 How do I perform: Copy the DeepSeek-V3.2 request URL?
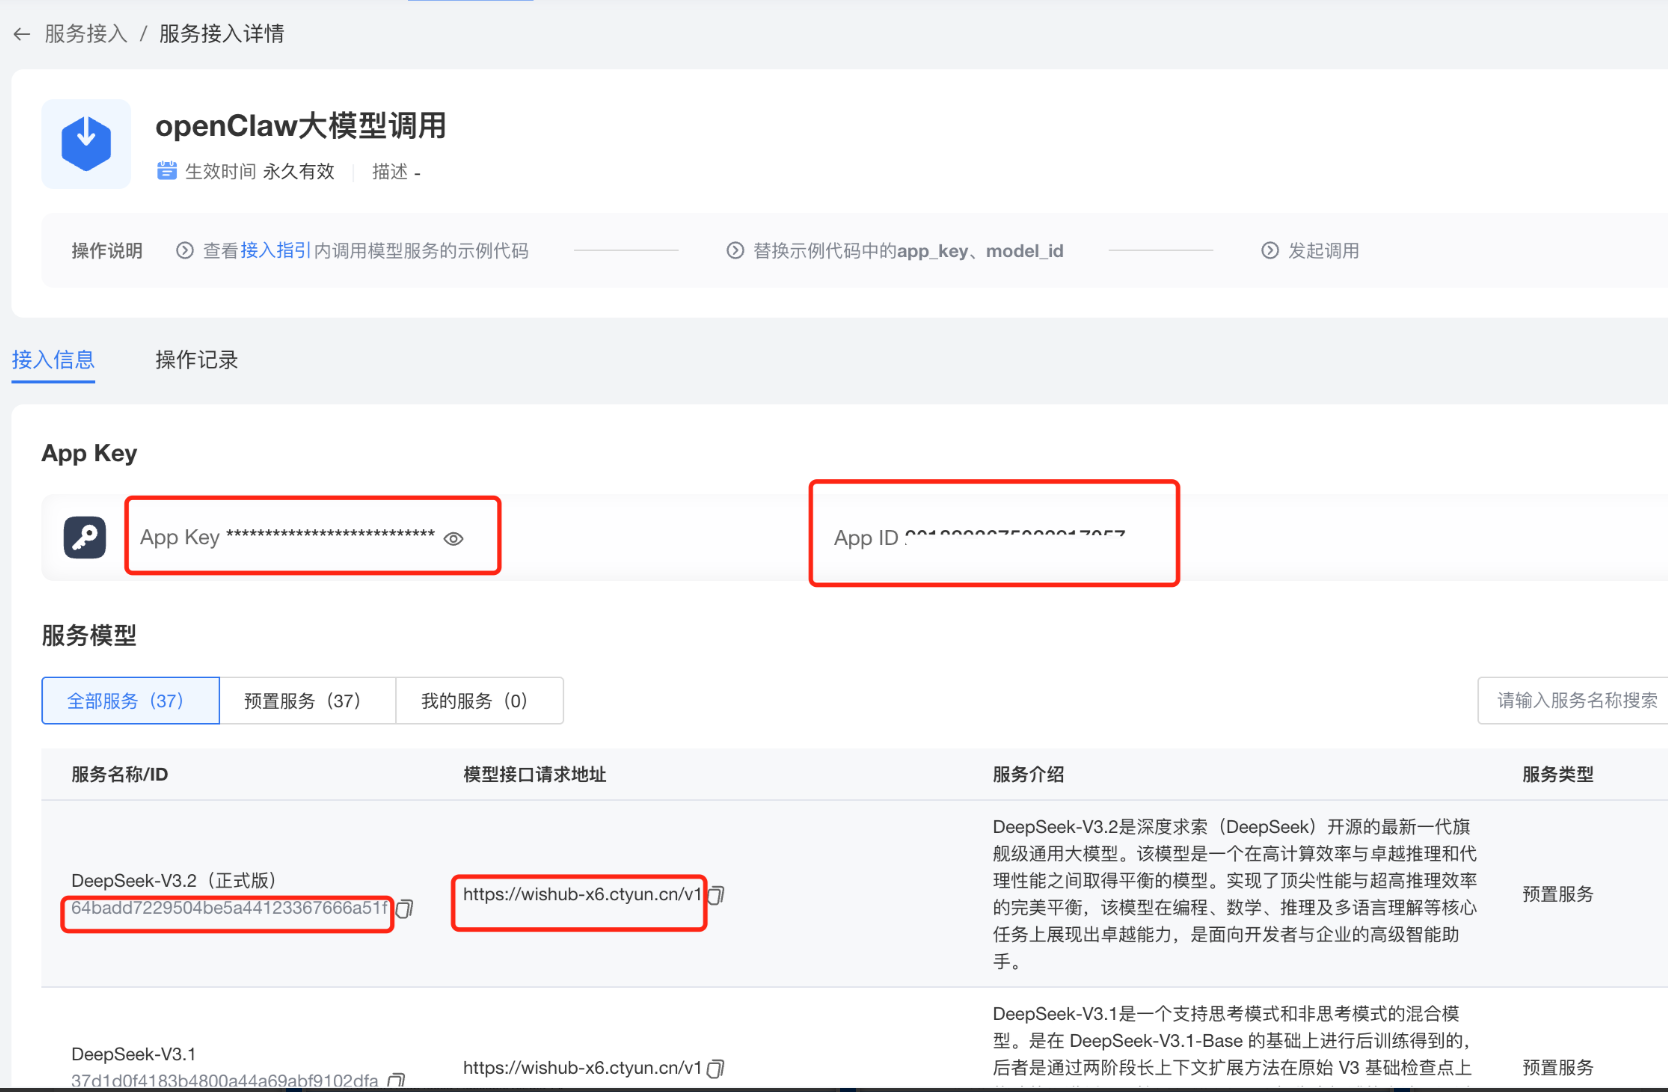[716, 895]
